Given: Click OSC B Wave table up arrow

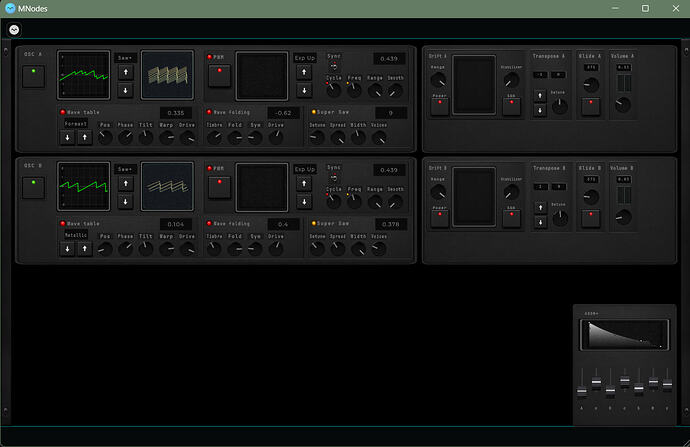Looking at the screenshot, I should pos(84,249).
